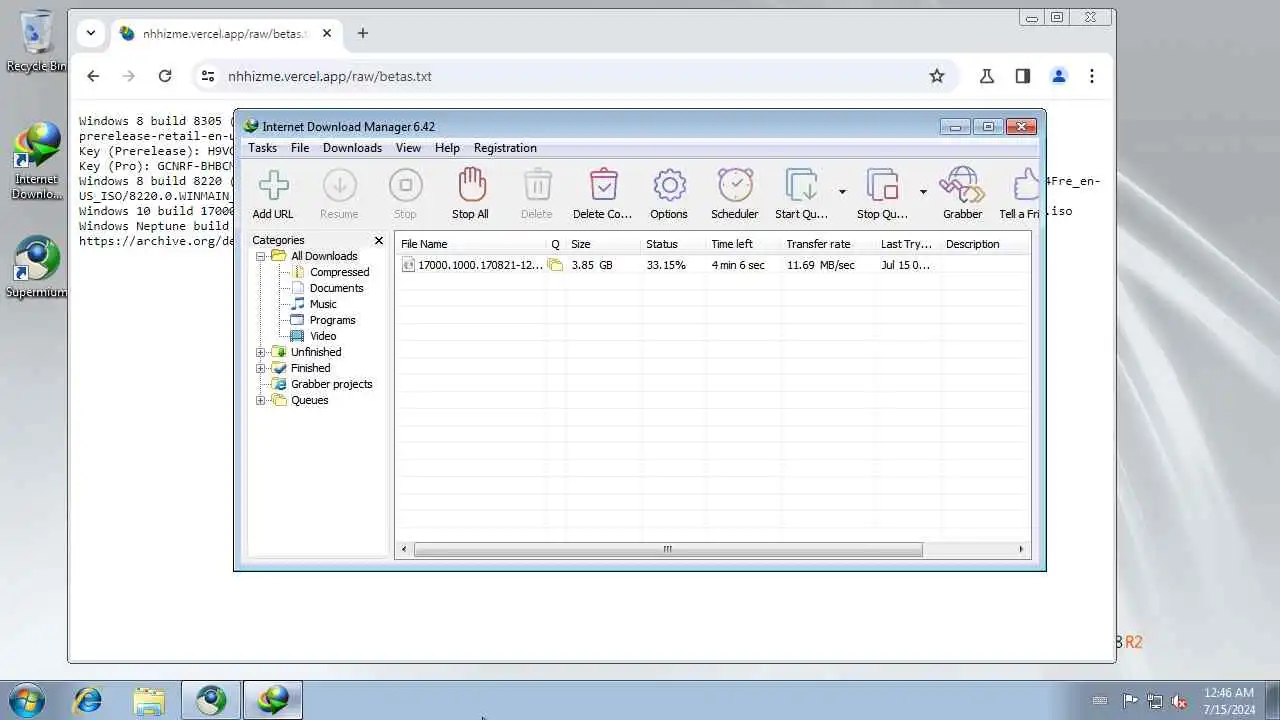Select the Finished category
The height and width of the screenshot is (720, 1280).
point(310,368)
